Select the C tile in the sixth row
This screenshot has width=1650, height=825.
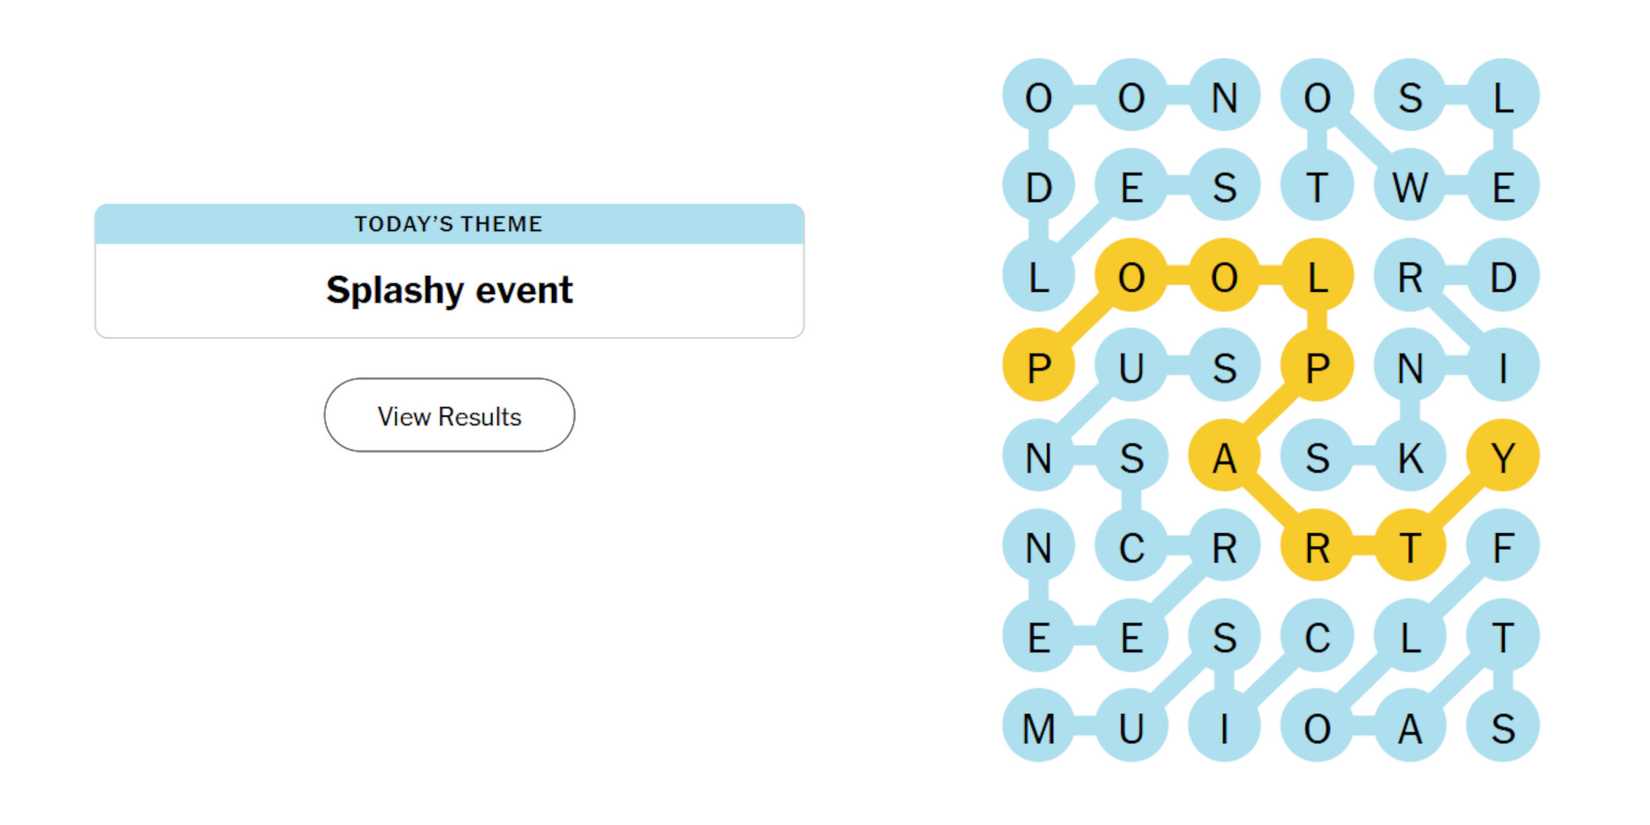(x=1130, y=547)
